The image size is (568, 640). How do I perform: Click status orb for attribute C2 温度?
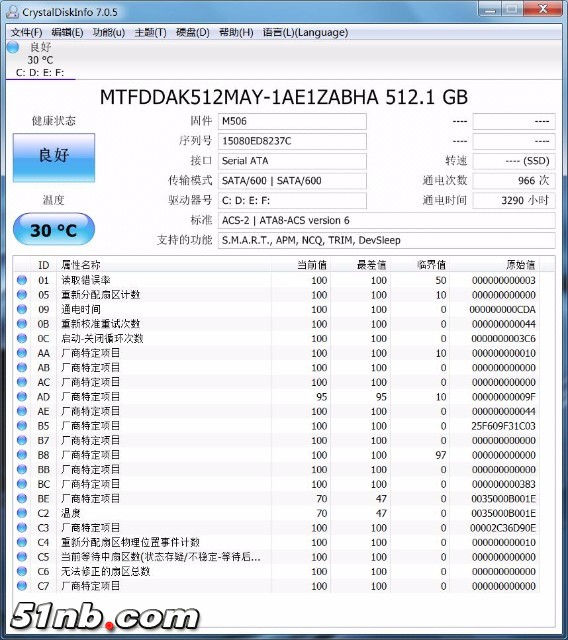tap(22, 513)
